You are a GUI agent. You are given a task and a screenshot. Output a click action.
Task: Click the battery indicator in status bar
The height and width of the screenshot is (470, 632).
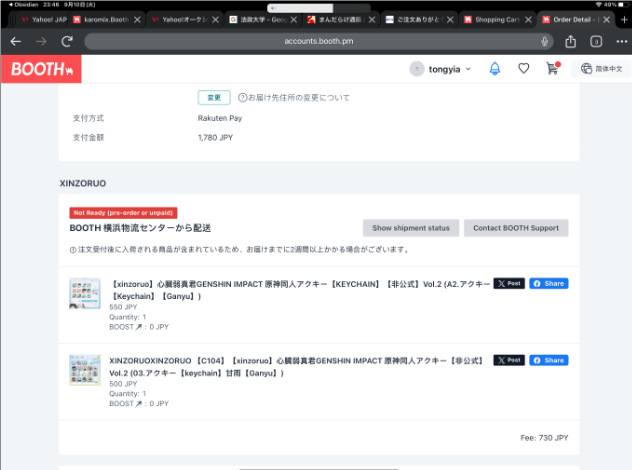coord(624,4)
